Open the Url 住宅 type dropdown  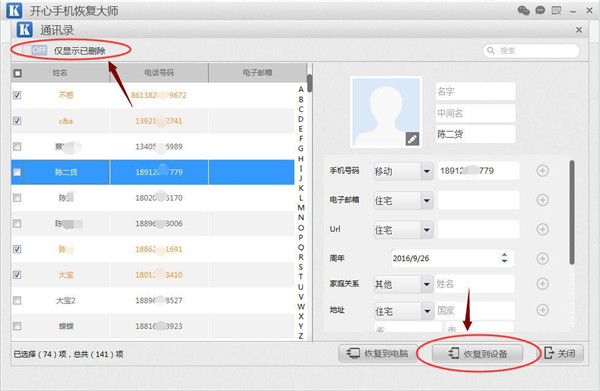tap(403, 230)
